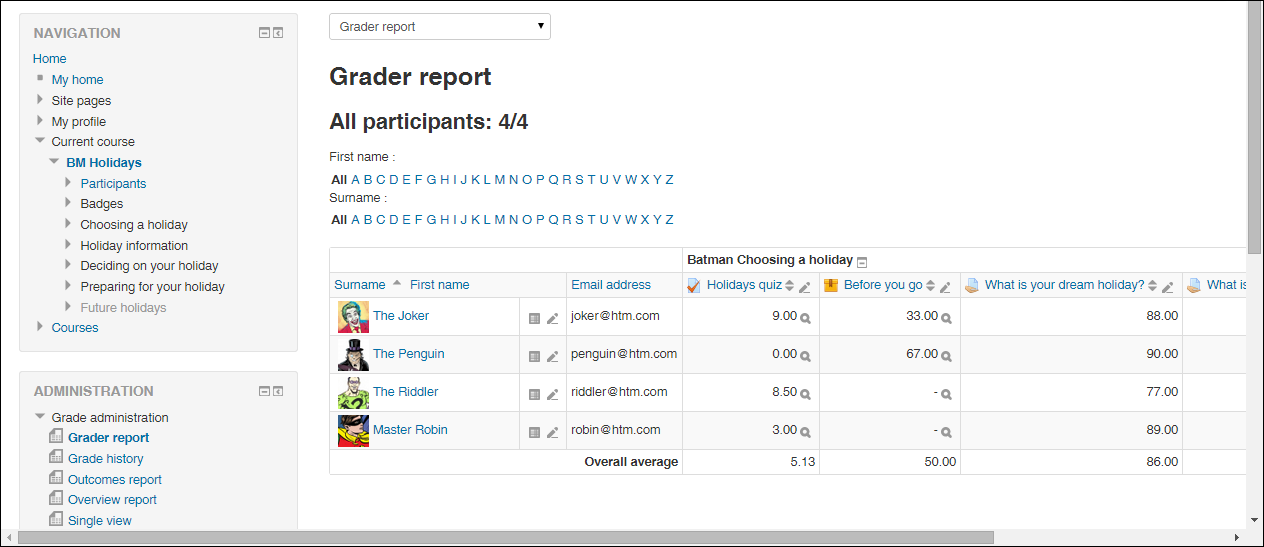
Task: Analyse The Riddler's Holidays quiz grade 8.50
Action: point(806,394)
